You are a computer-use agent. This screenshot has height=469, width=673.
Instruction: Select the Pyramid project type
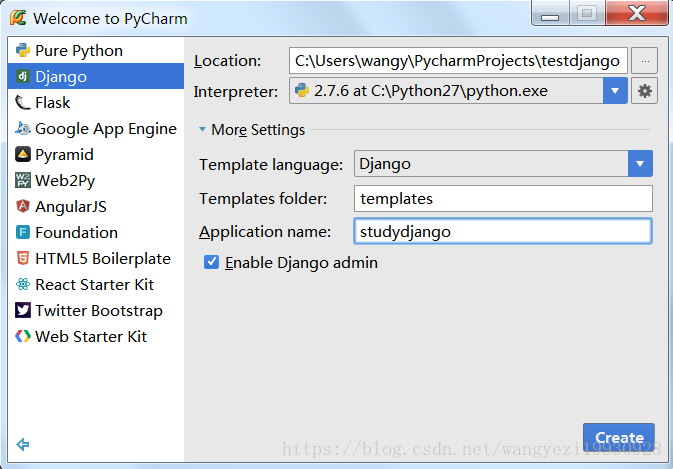tap(96, 154)
